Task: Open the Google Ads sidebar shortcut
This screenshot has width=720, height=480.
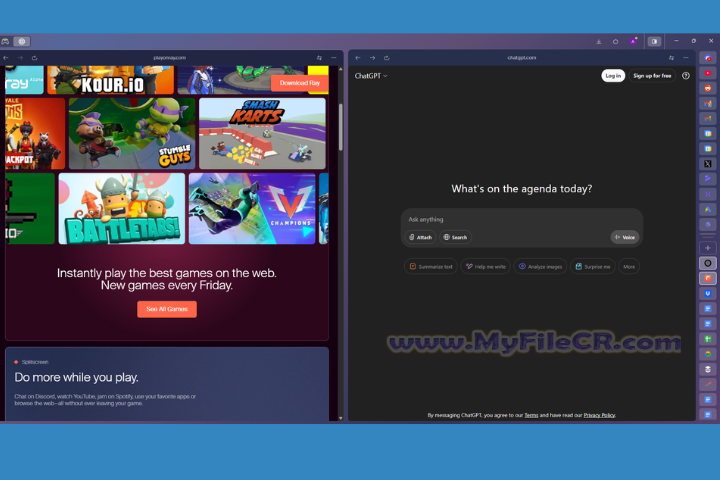Action: click(708, 209)
